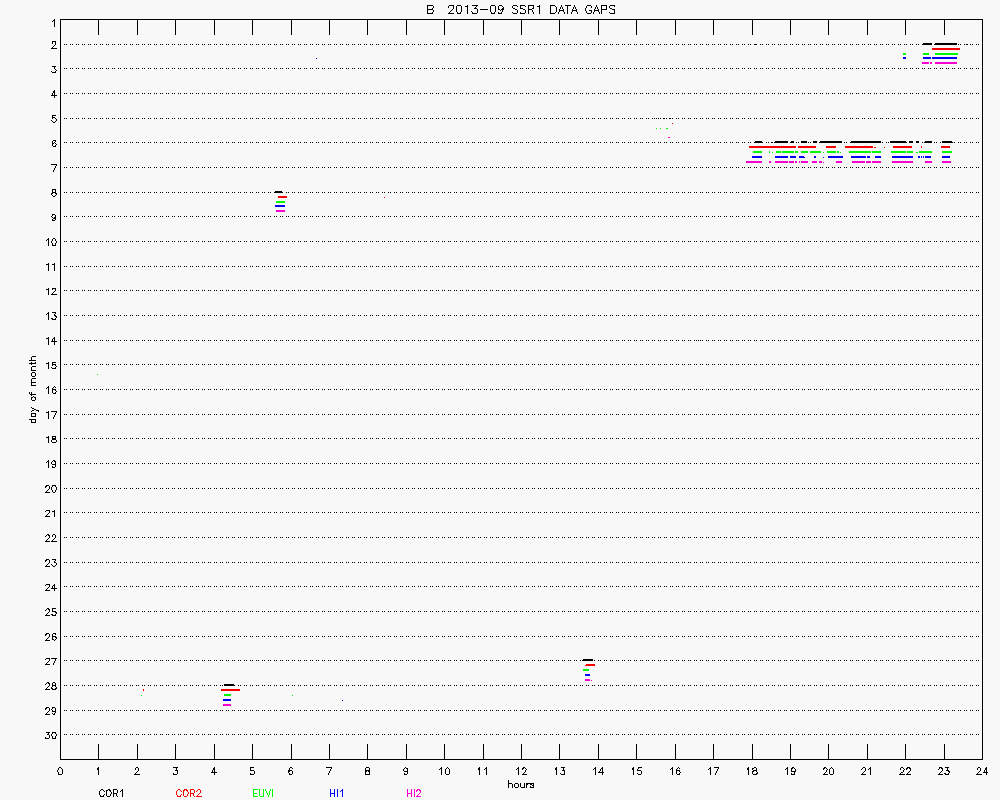Select the magenta HI2 legend label

pyautogui.click(x=414, y=793)
